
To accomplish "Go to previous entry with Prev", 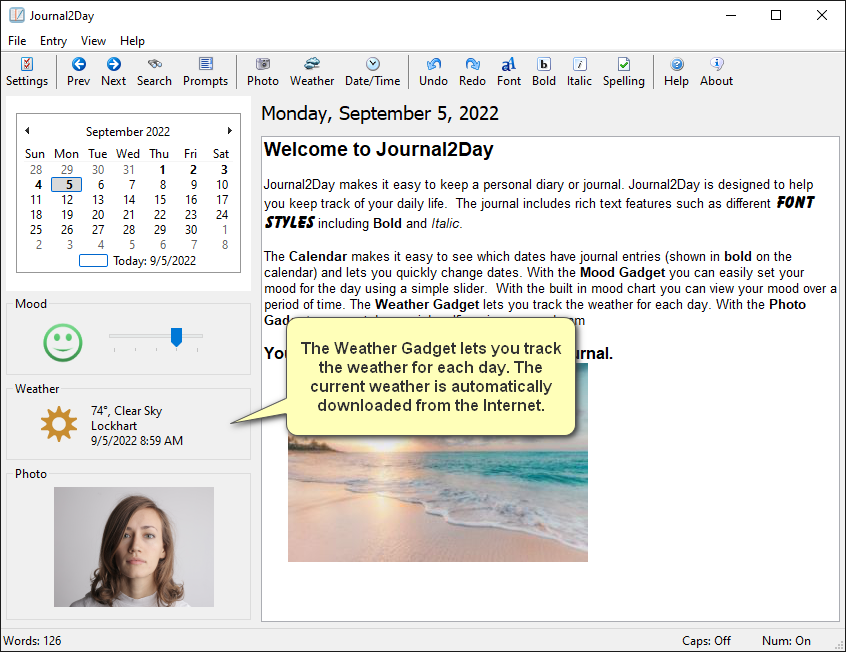I will click(x=78, y=72).
